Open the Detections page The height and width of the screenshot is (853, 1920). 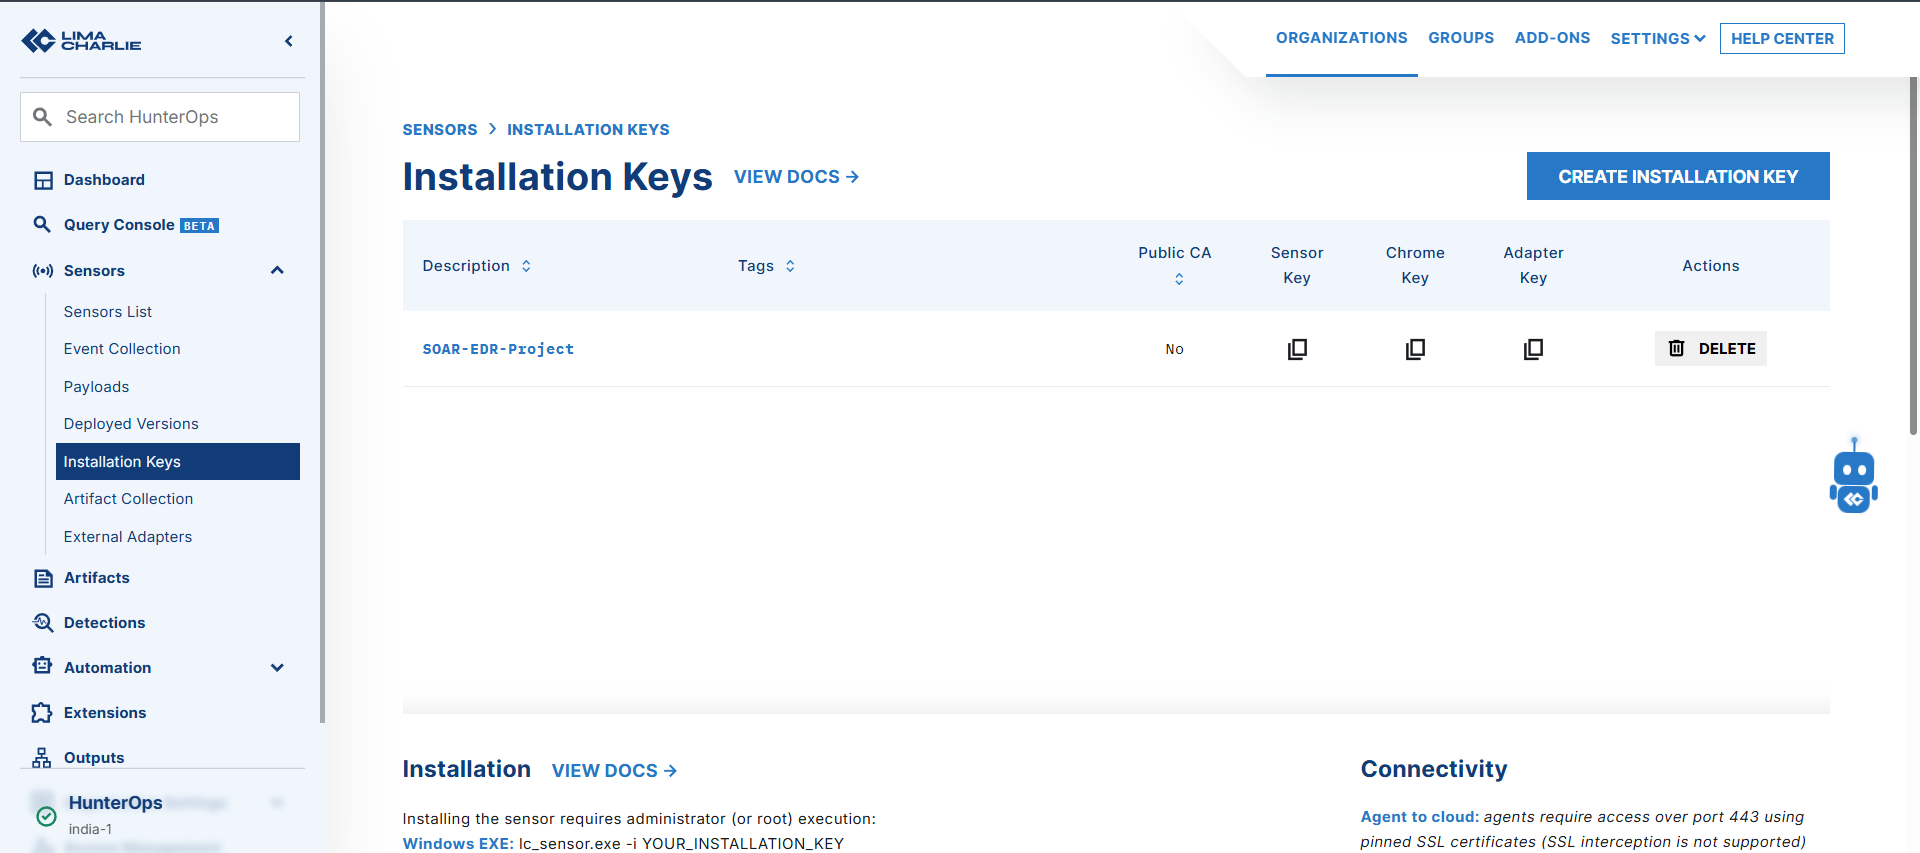[x=104, y=623]
